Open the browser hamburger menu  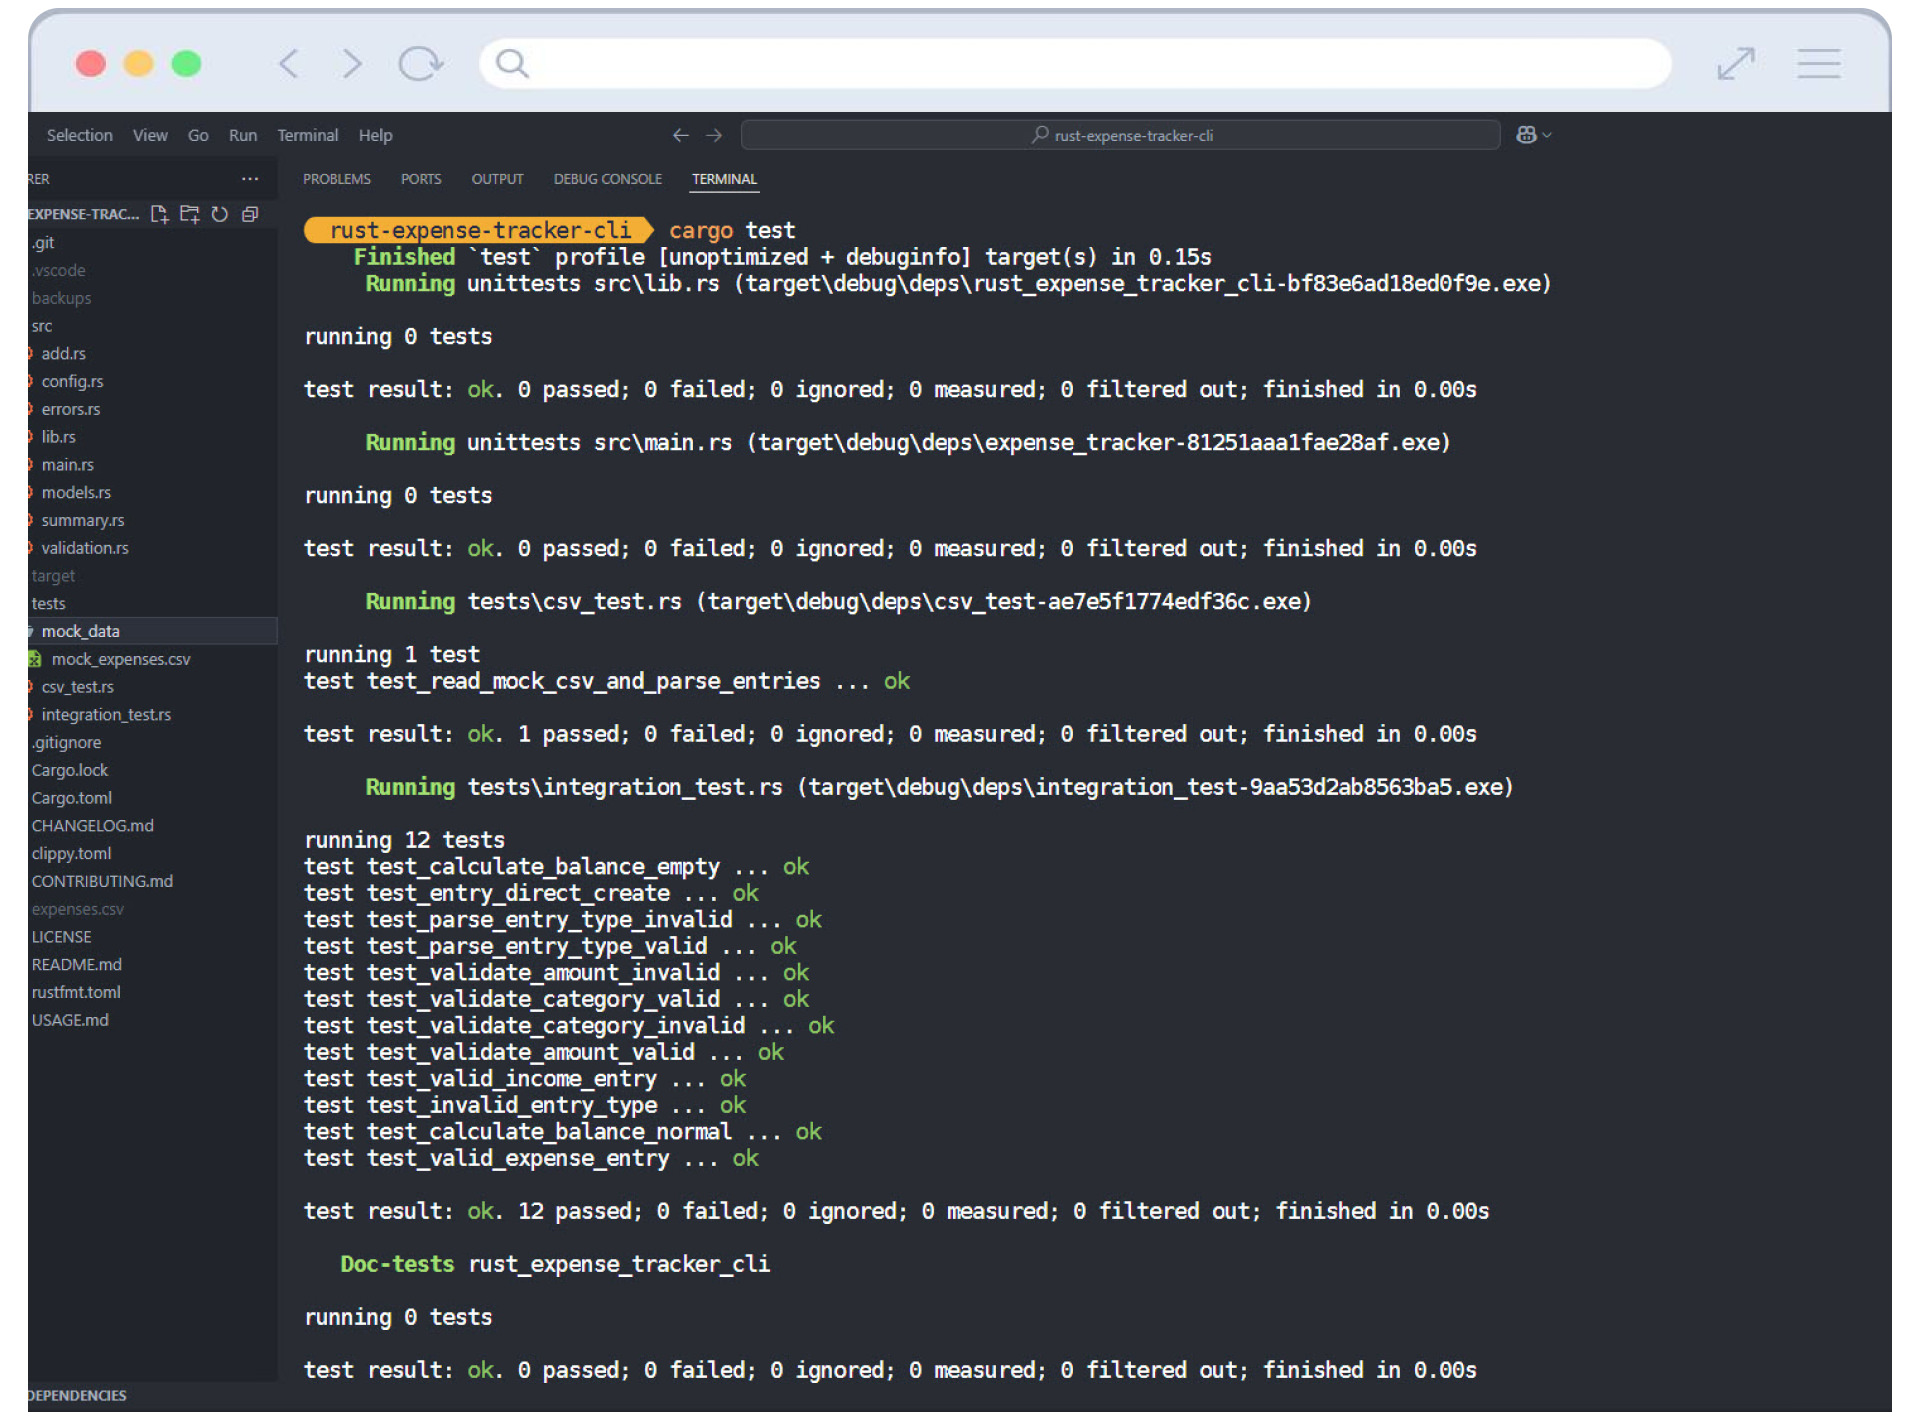[1819, 64]
